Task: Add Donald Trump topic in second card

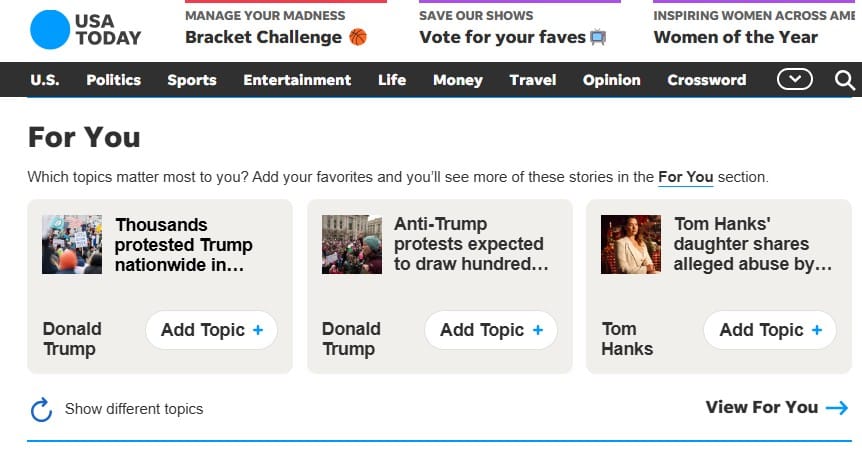Action: tap(490, 330)
